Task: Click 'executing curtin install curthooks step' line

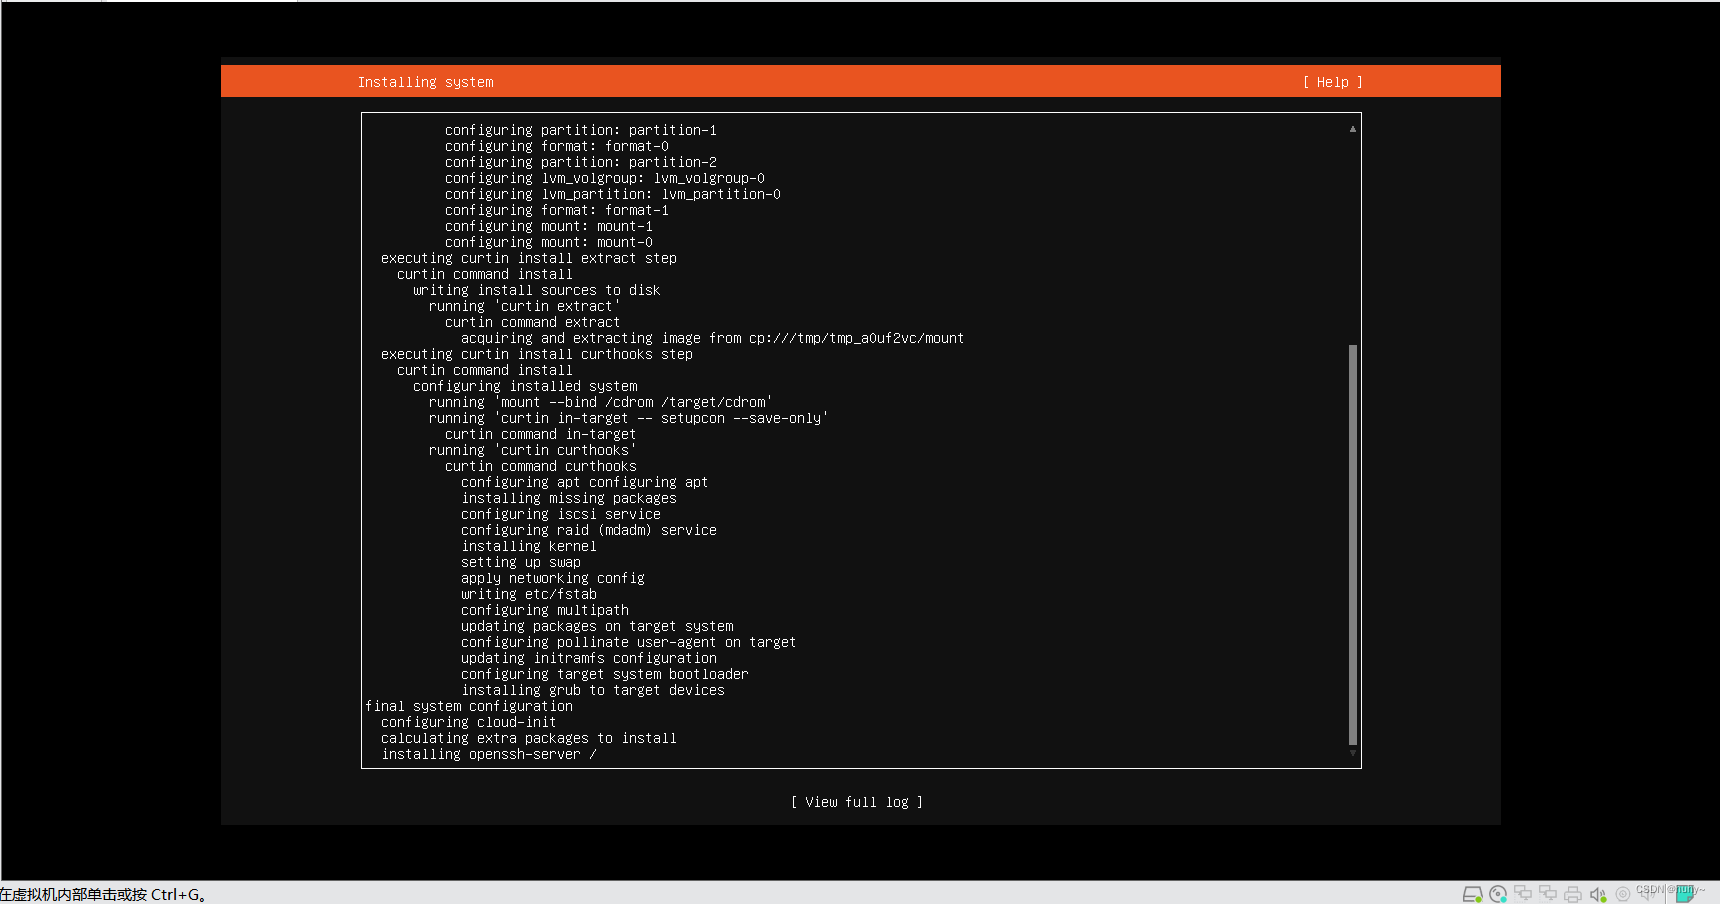Action: point(536,354)
